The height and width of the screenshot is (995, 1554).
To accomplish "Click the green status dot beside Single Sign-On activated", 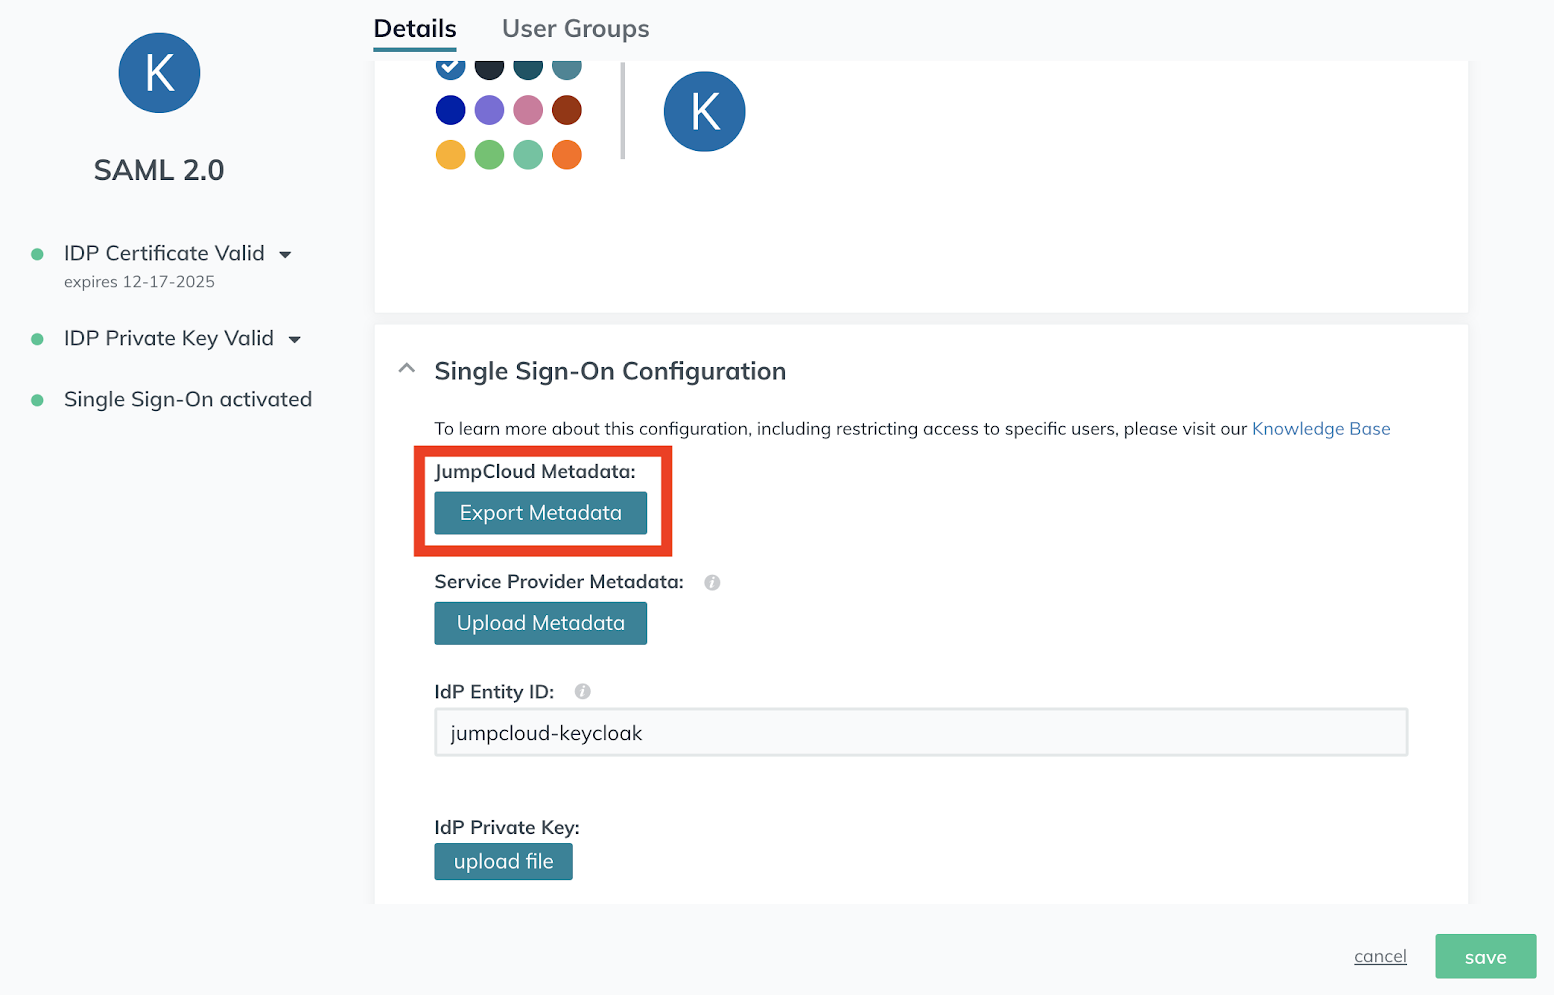I will (38, 398).
